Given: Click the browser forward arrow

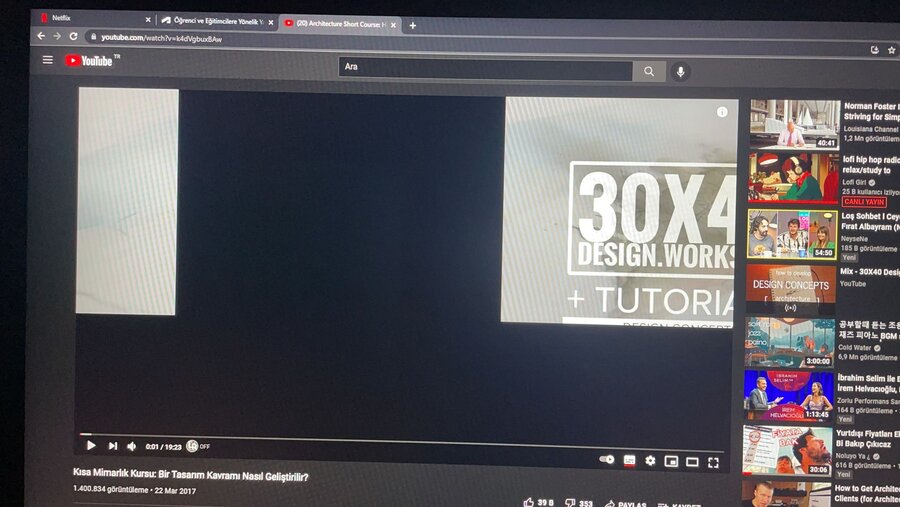Looking at the screenshot, I should click(57, 36).
